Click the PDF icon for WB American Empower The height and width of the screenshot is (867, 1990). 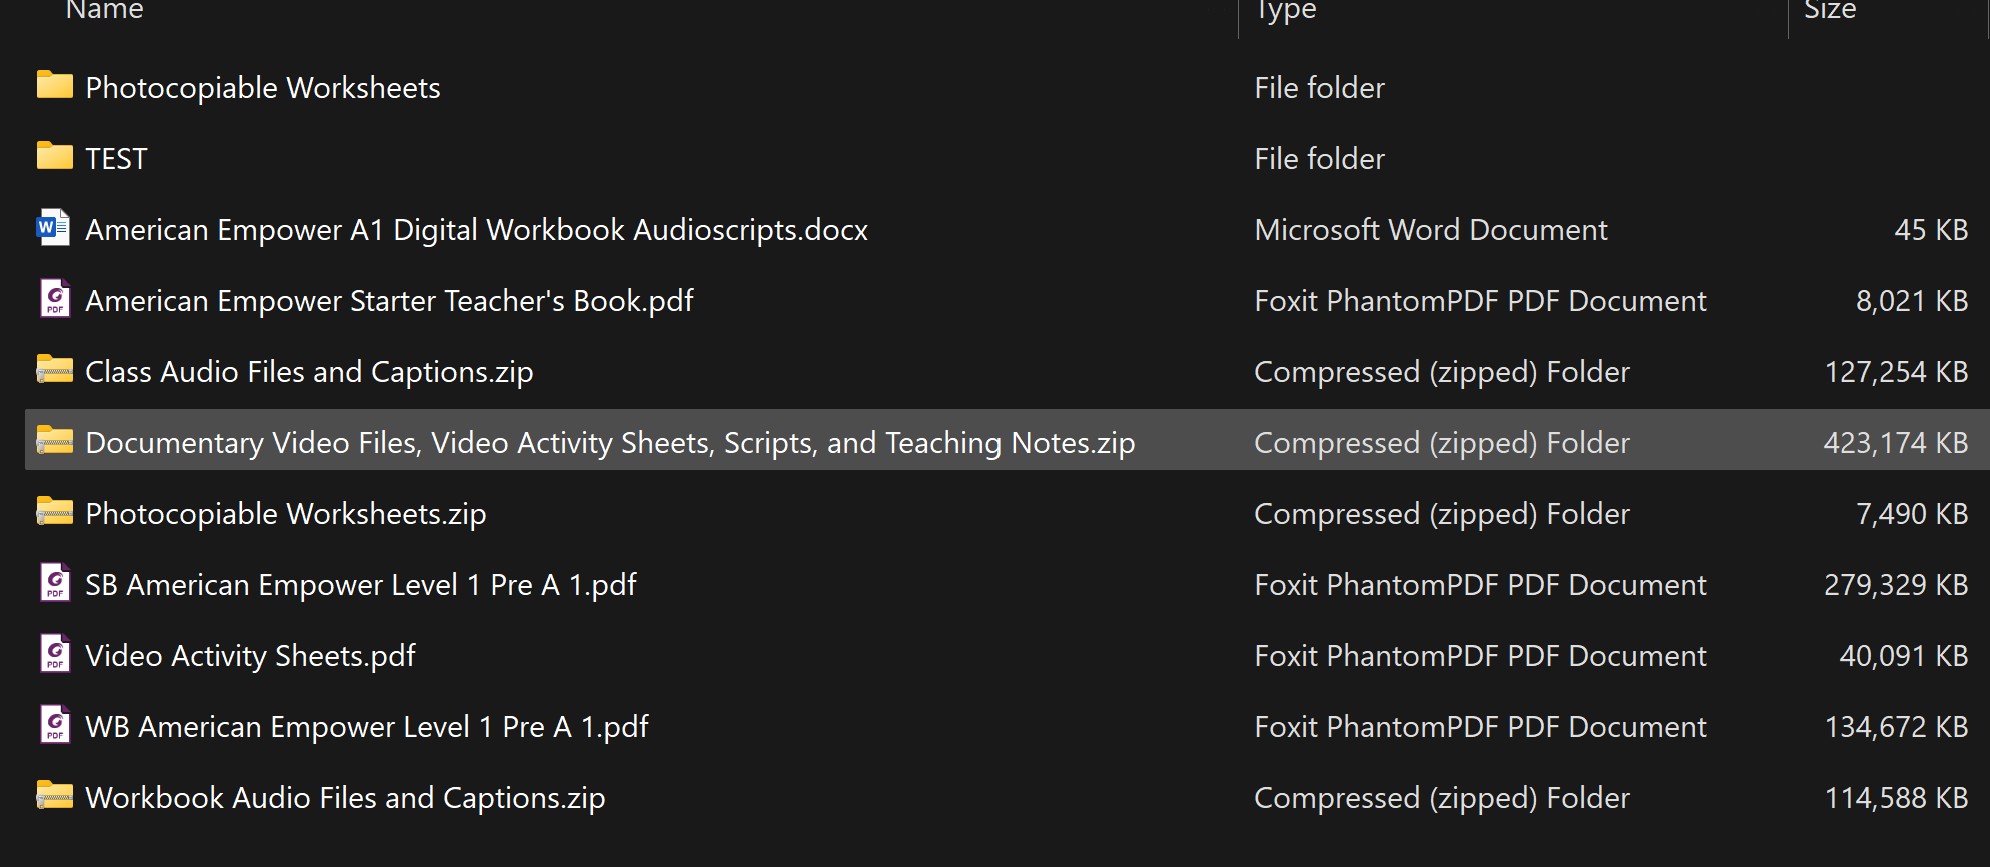pyautogui.click(x=55, y=725)
